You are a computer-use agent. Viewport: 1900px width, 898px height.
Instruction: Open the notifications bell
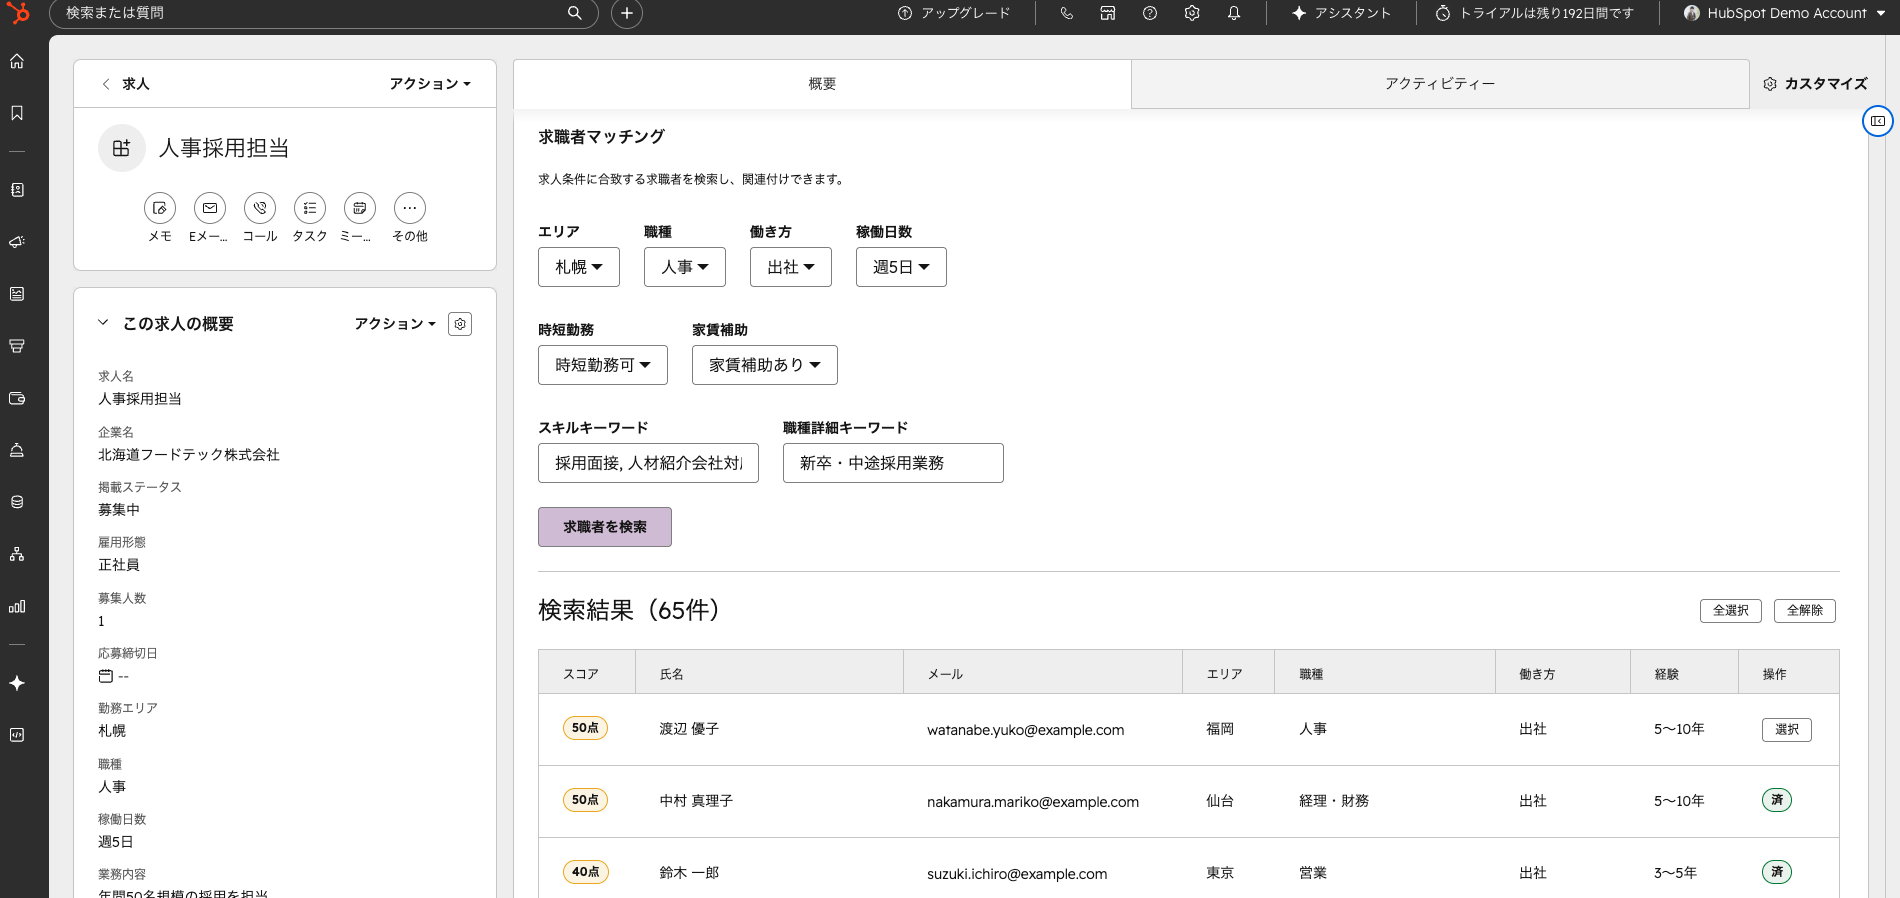(x=1234, y=13)
